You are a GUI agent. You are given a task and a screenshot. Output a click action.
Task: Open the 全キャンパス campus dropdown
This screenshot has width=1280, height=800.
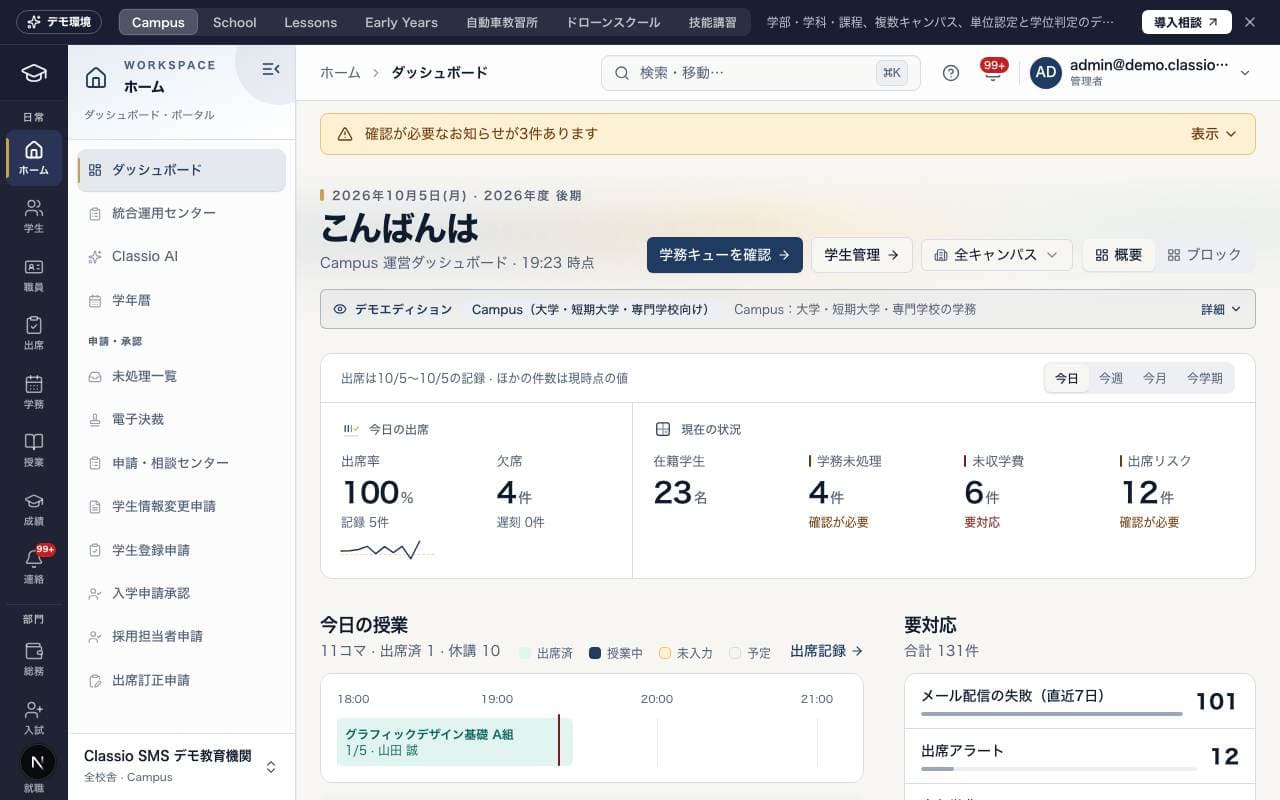coord(996,255)
